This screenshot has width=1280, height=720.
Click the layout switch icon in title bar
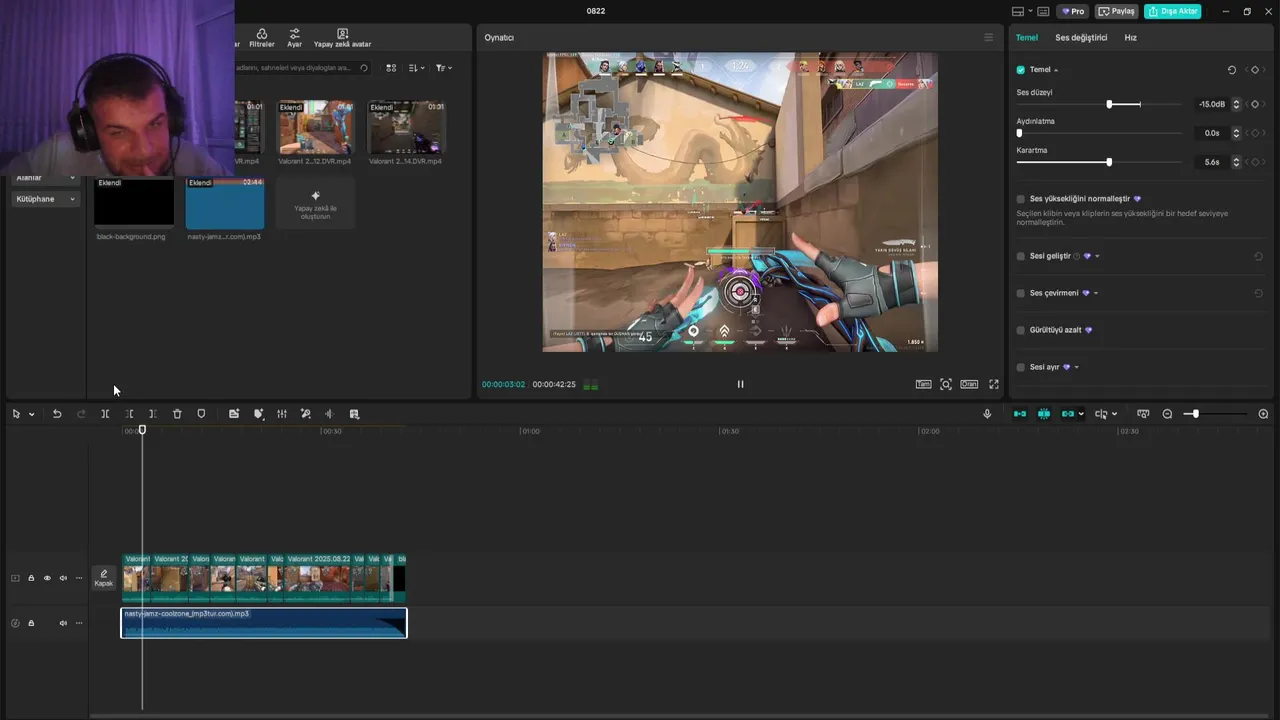coord(1018,11)
